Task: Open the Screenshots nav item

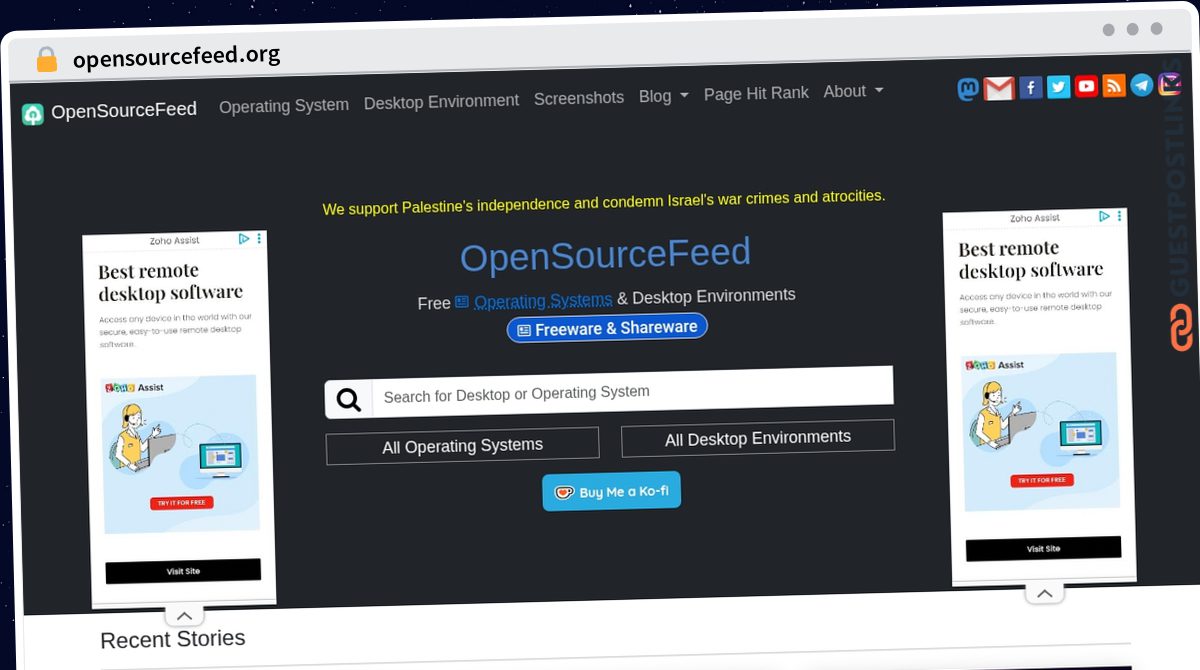Action: [x=579, y=98]
